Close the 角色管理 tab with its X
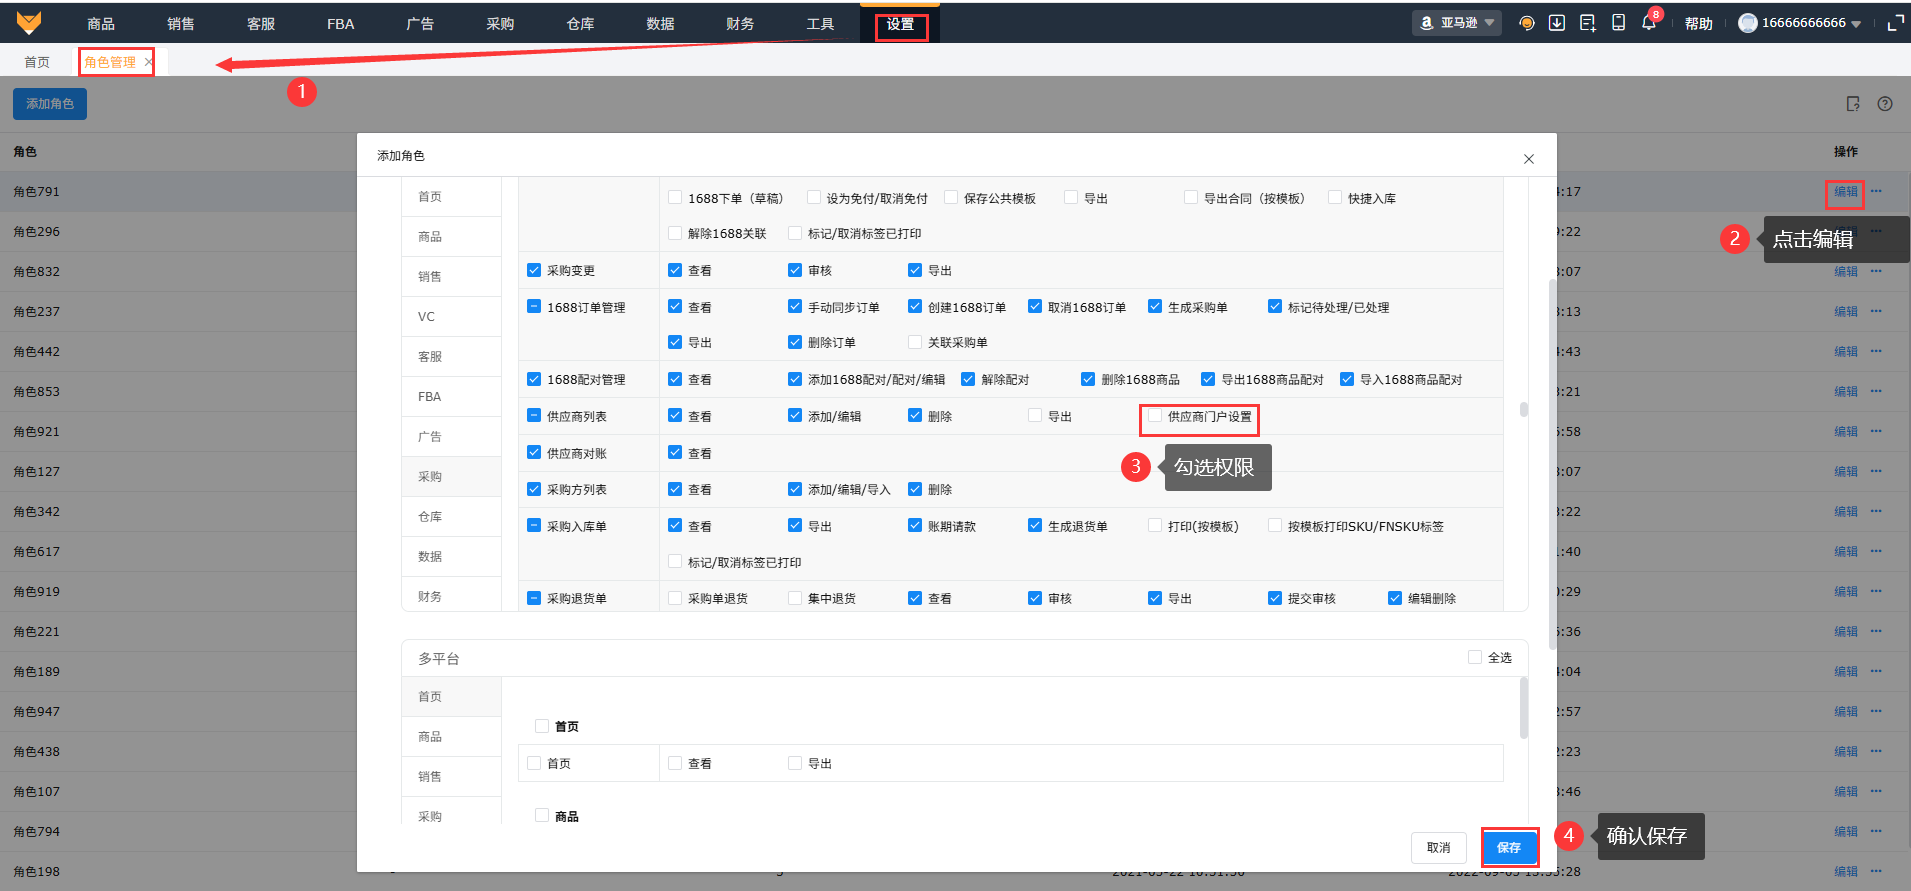1911x891 pixels. pos(148,62)
